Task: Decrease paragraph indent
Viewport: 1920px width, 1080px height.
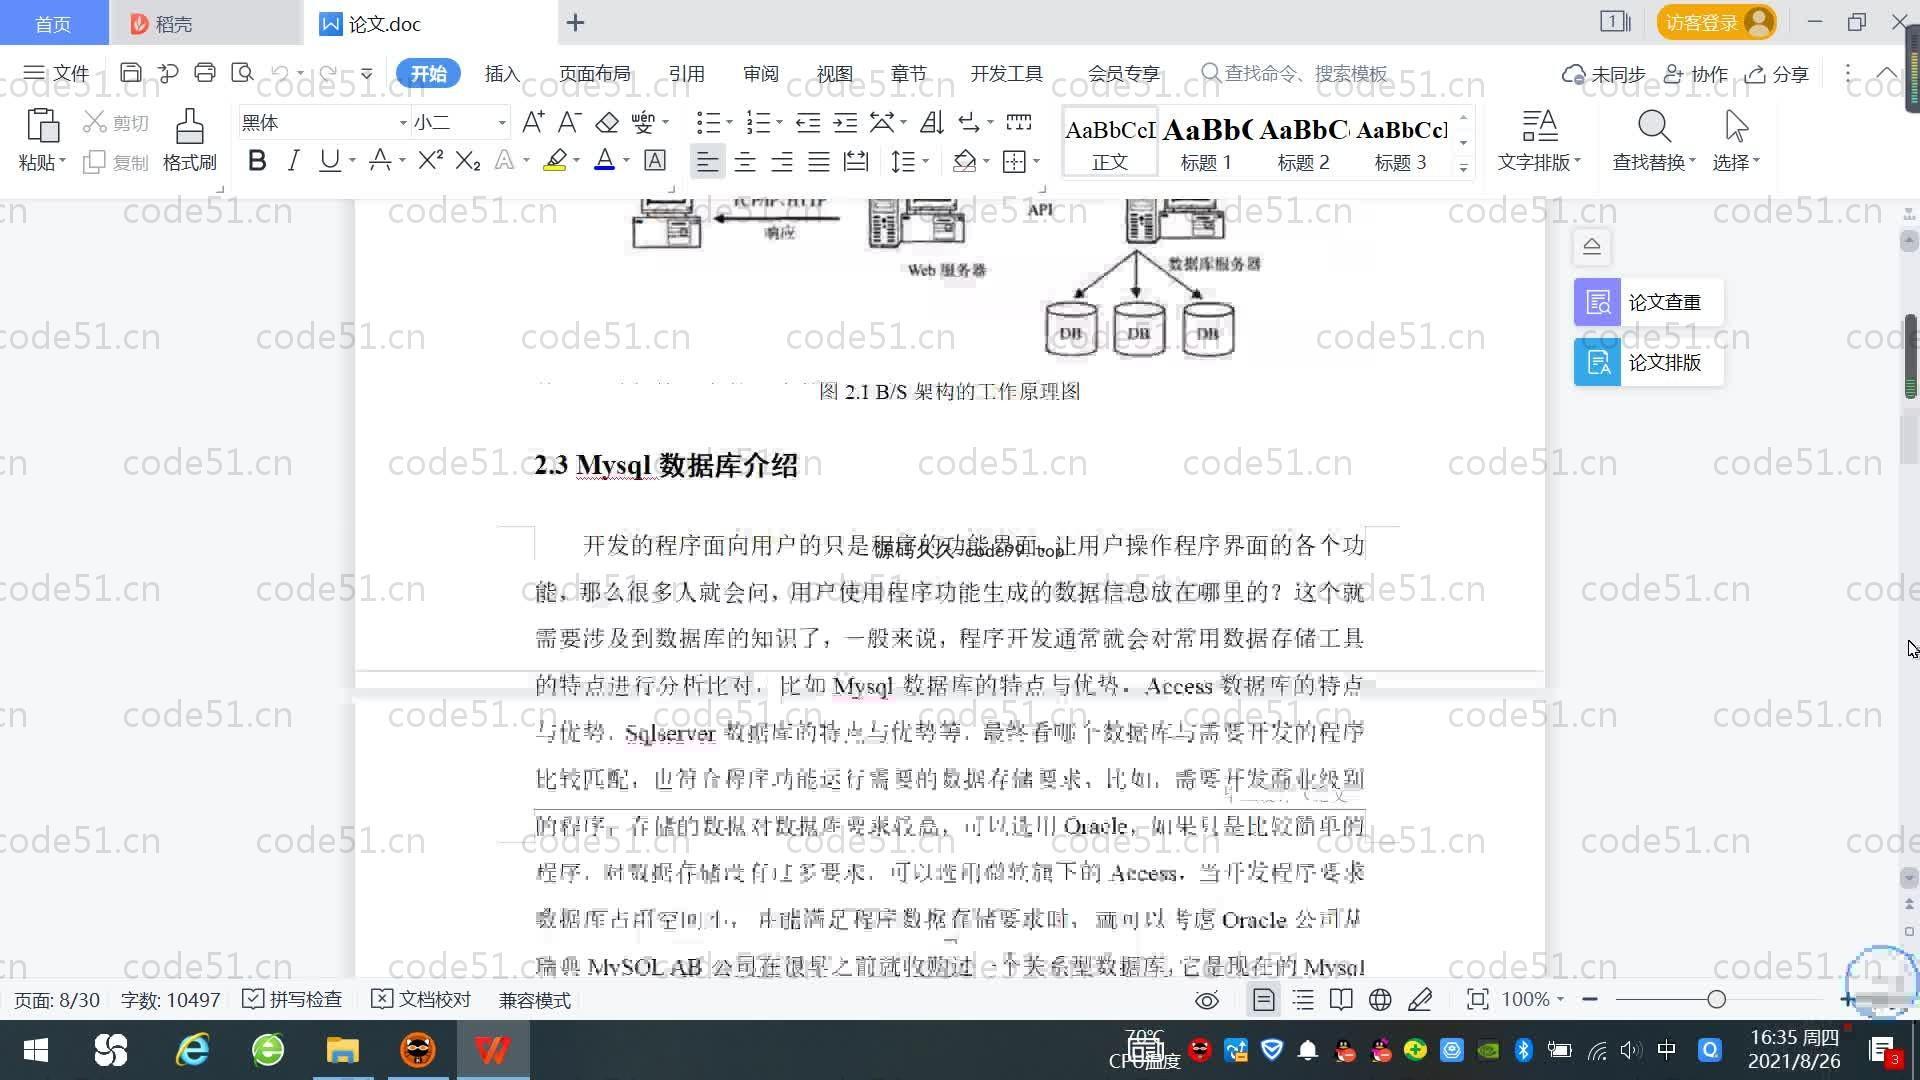Action: pos(808,122)
